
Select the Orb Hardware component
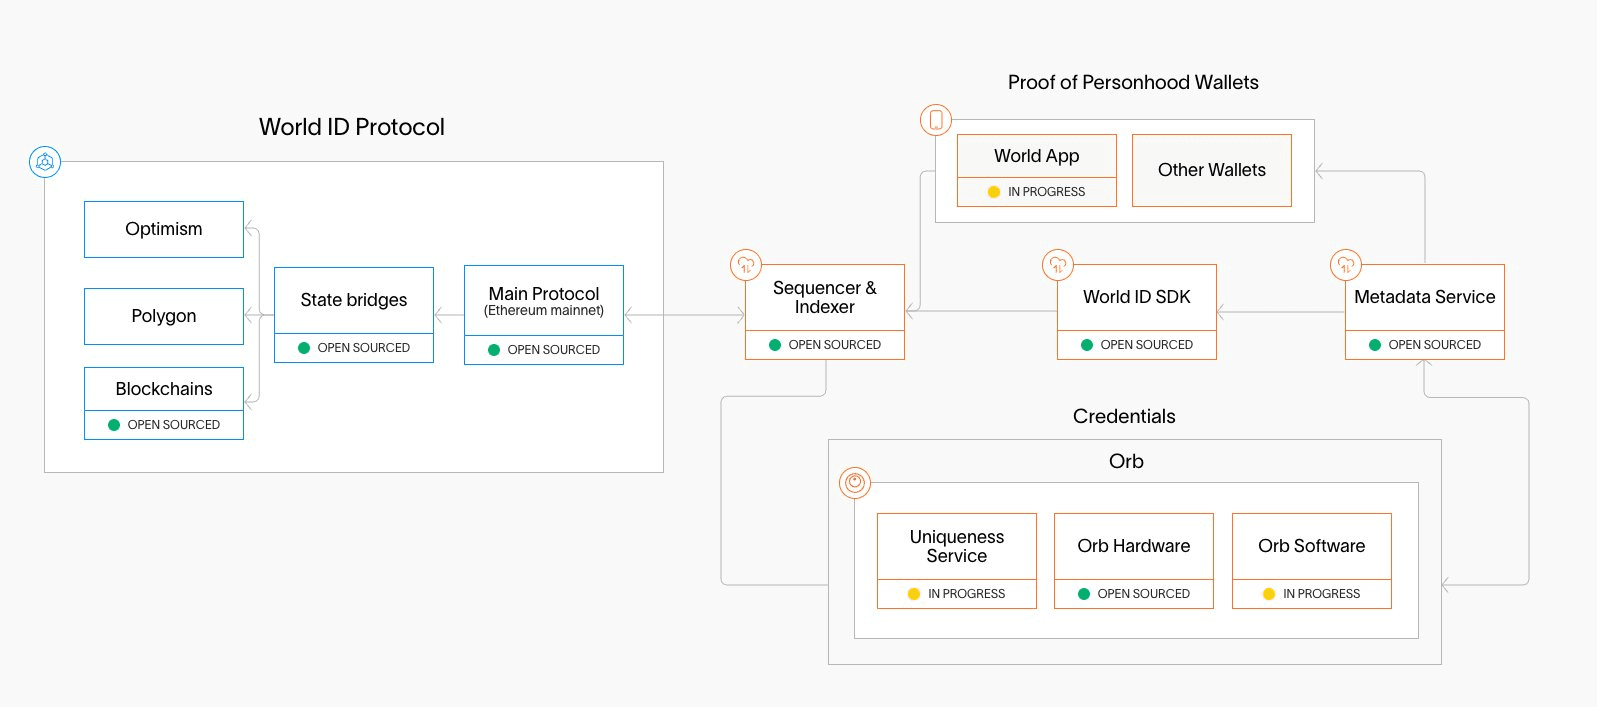pos(1134,561)
